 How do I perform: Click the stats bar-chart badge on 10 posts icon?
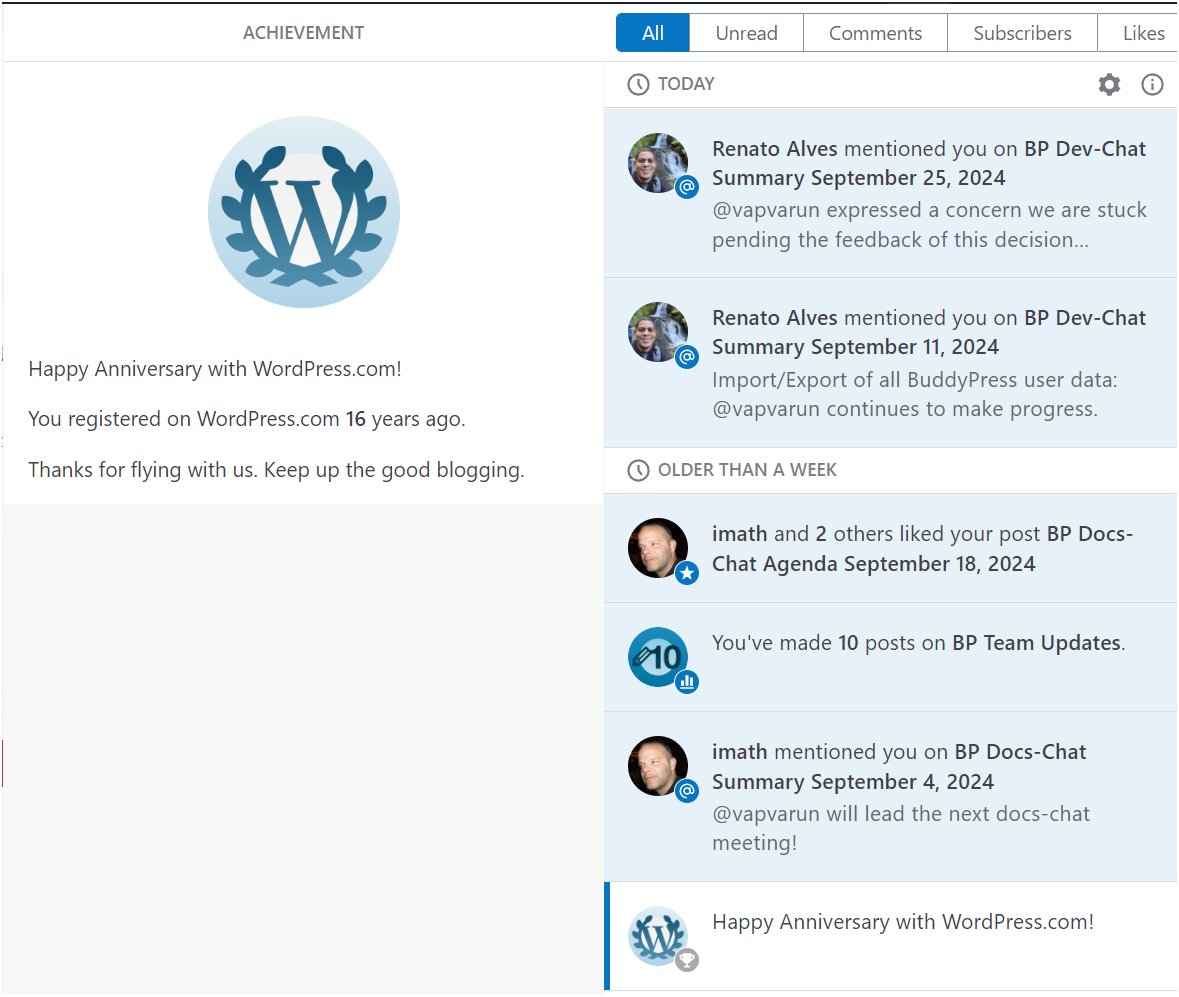coord(686,682)
